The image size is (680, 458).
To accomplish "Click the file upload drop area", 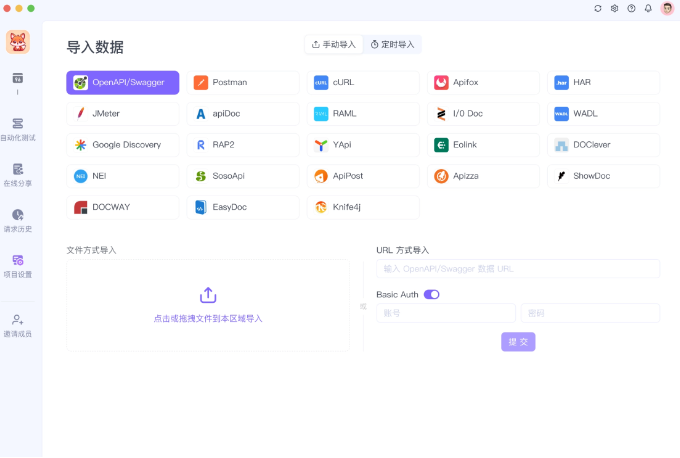I will point(208,305).
